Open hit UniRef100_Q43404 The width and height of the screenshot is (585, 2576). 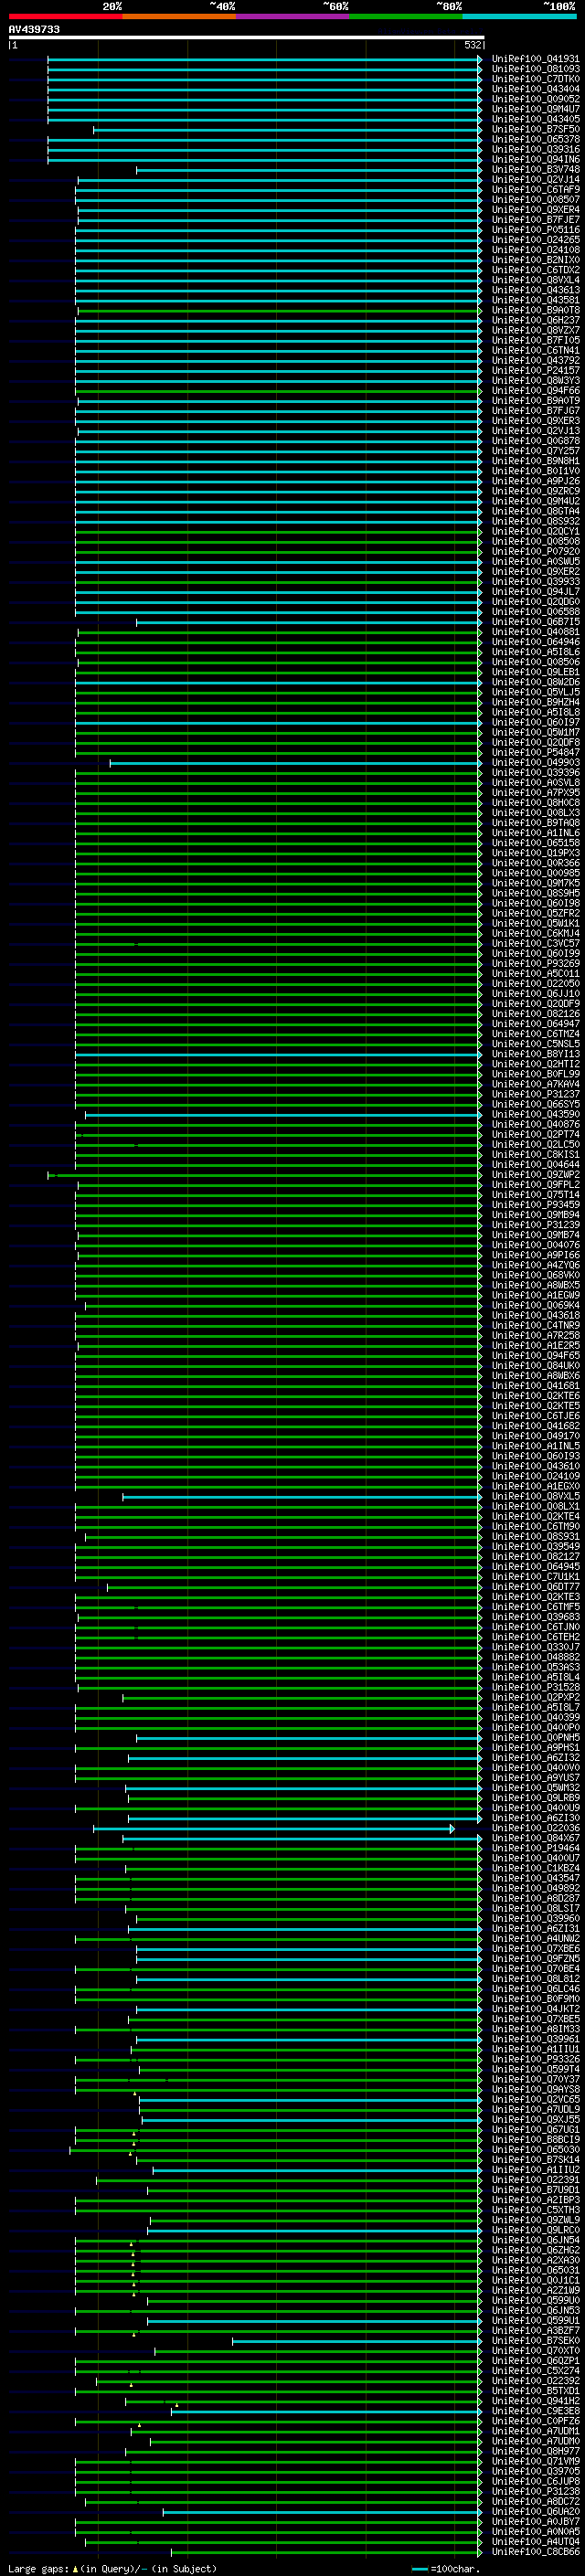535,89
